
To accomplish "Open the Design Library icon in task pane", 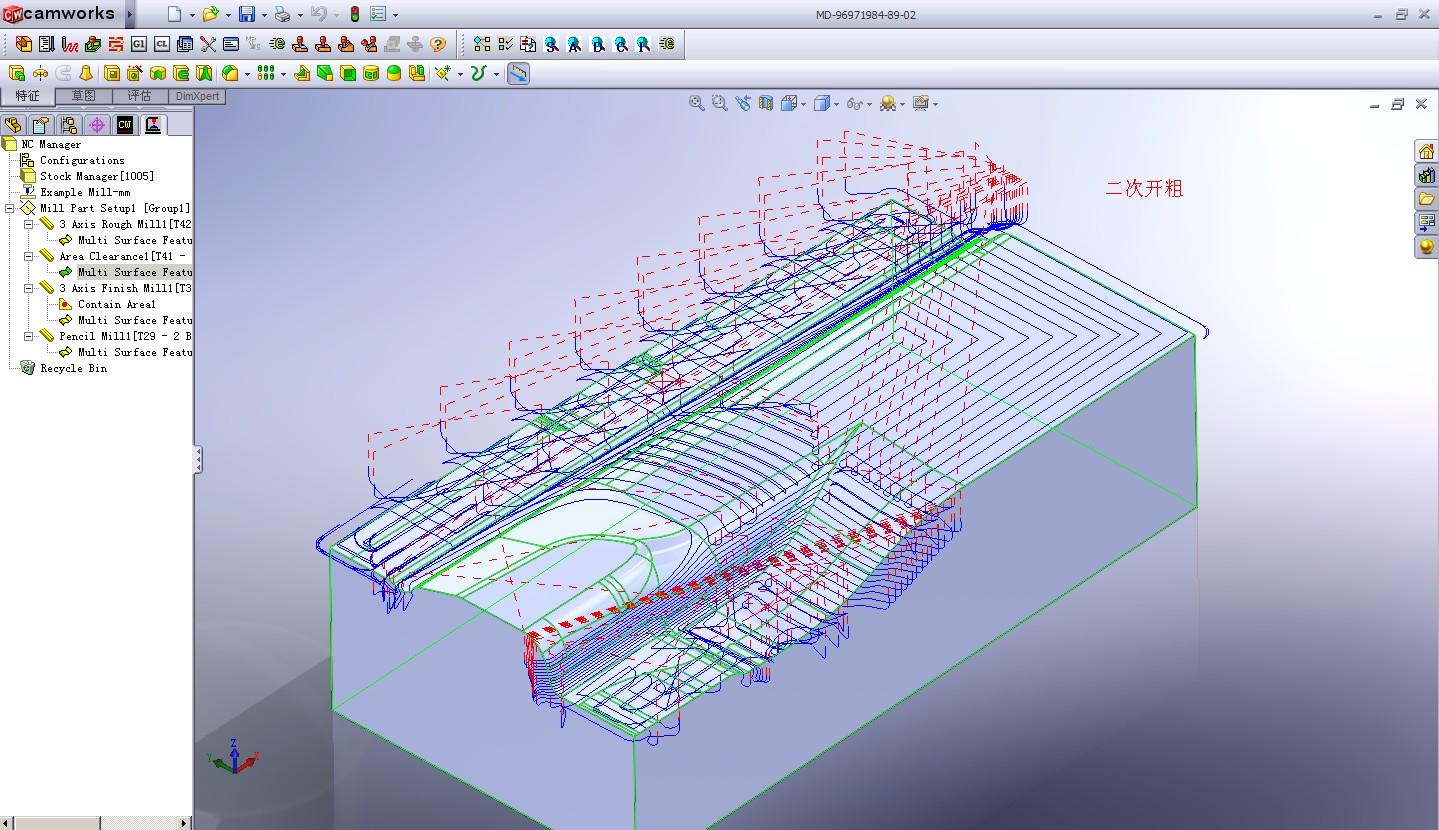I will pyautogui.click(x=1426, y=175).
